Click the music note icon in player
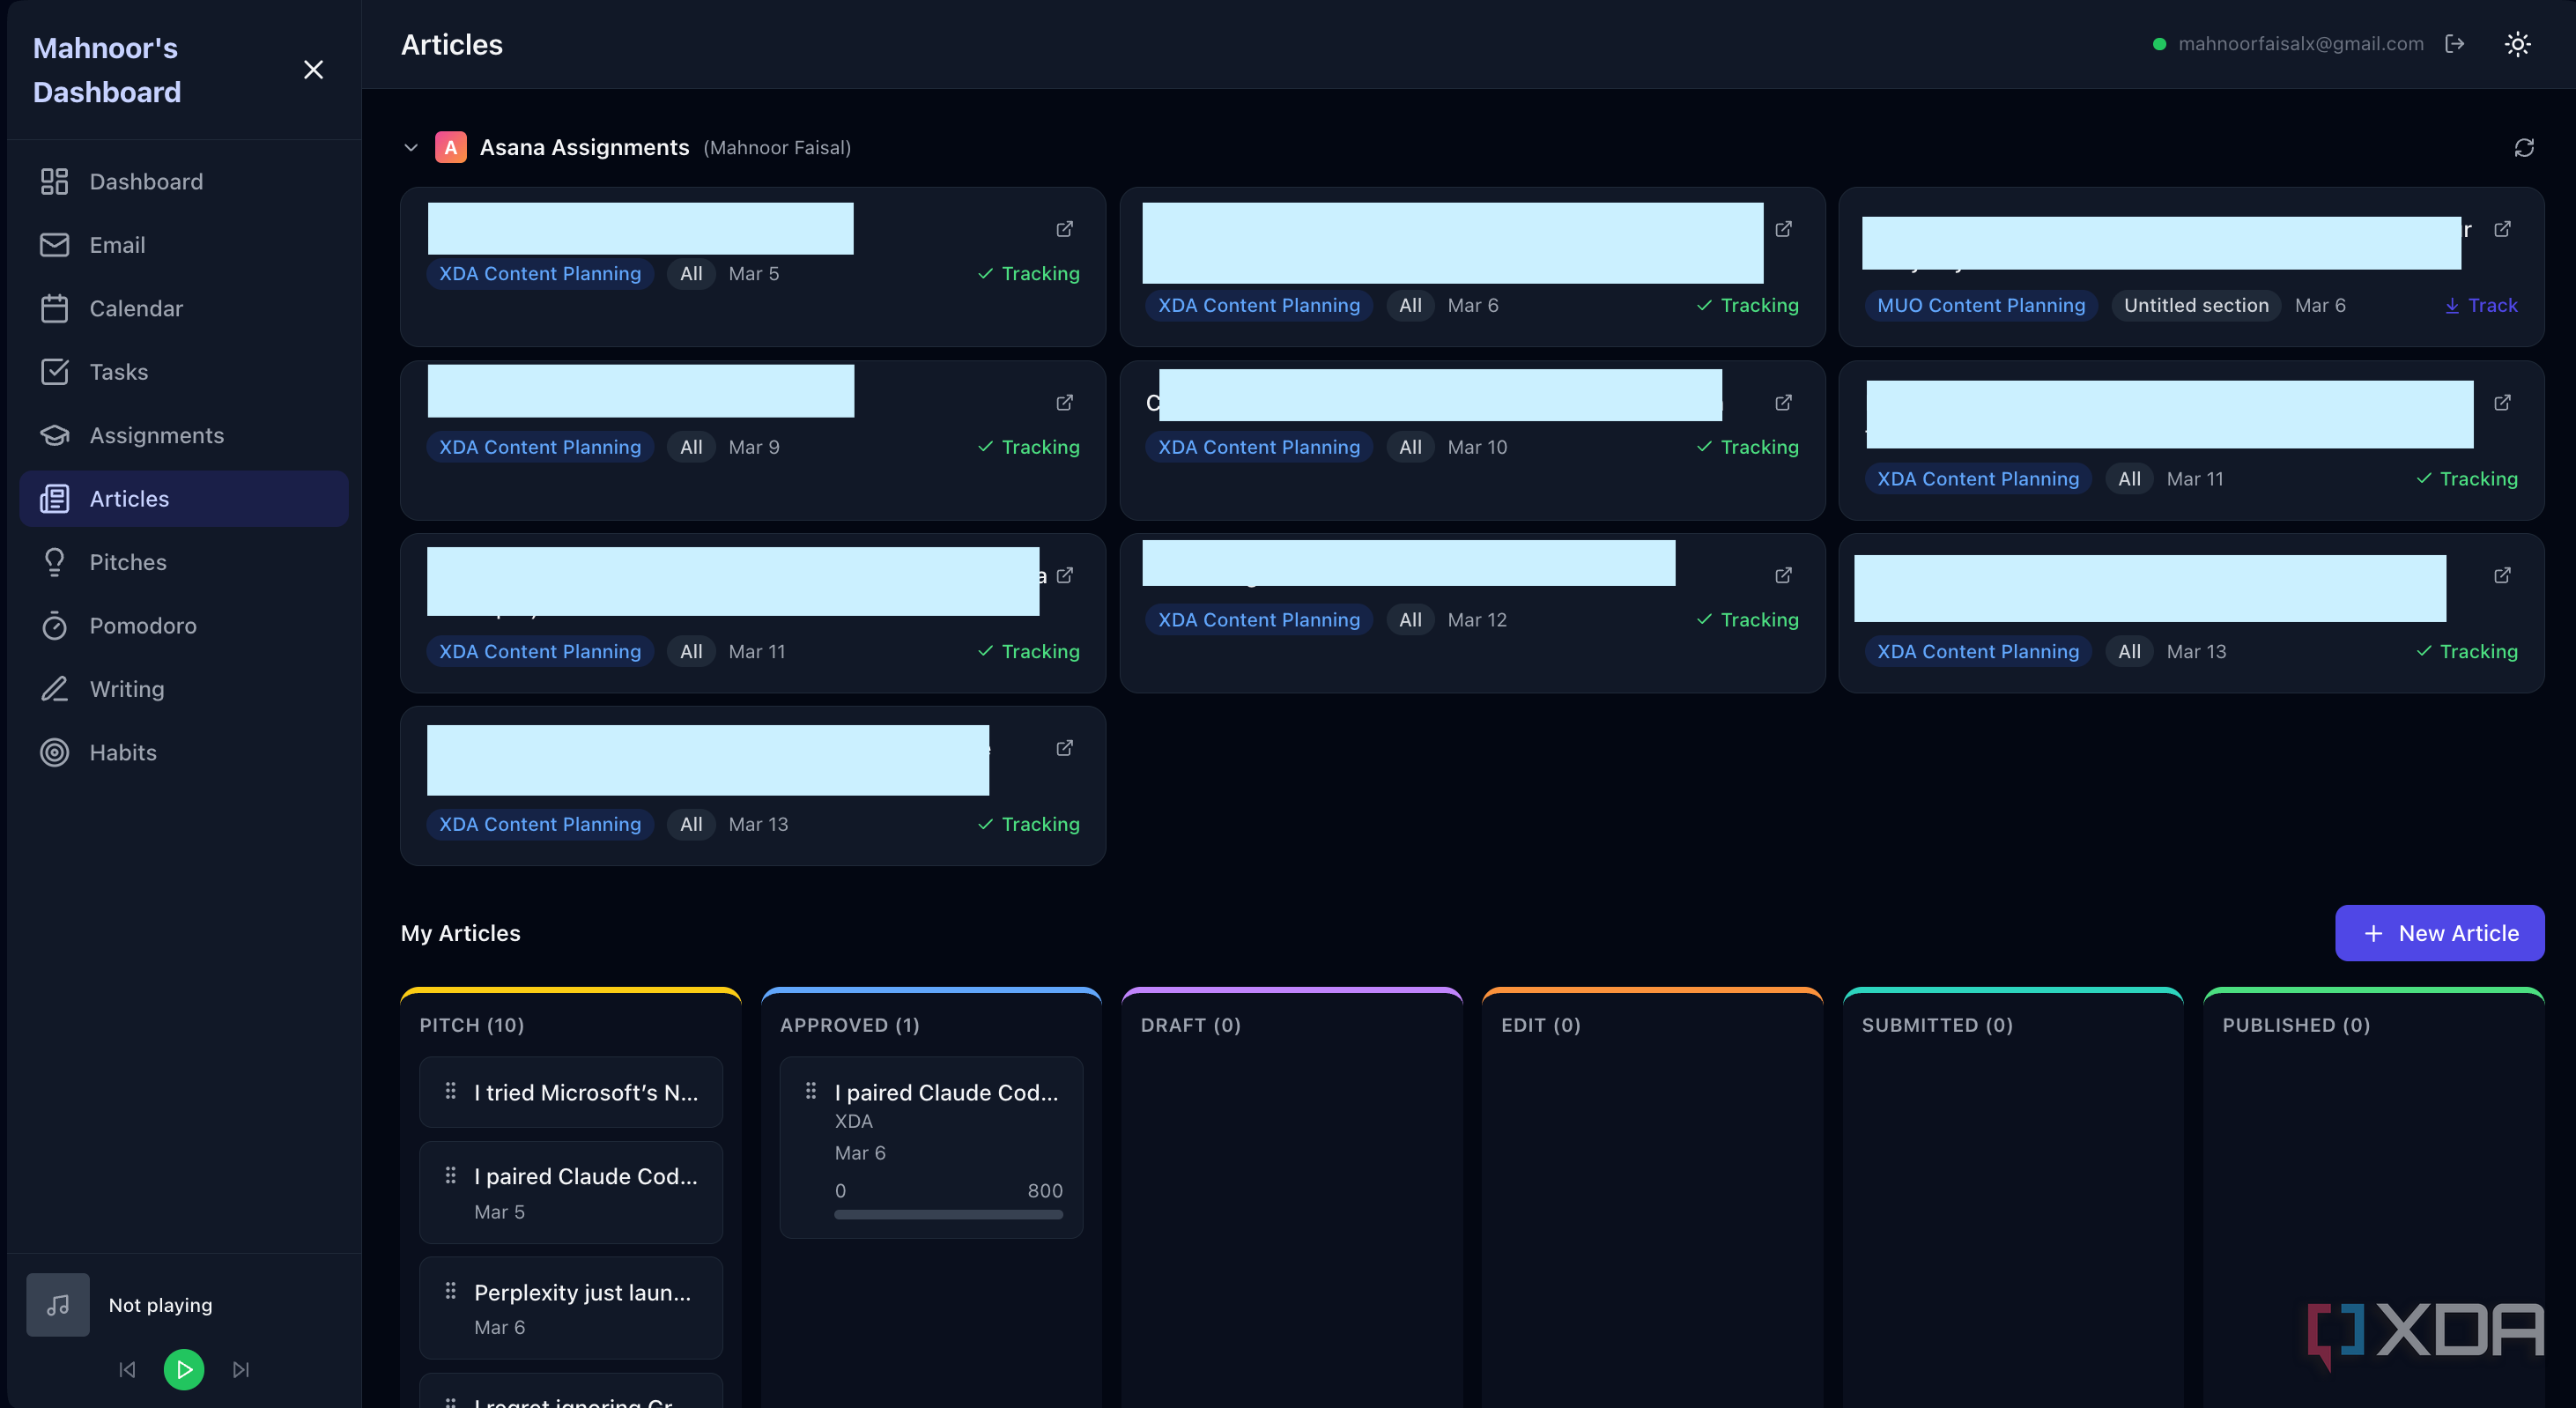This screenshot has height=1408, width=2576. (58, 1304)
